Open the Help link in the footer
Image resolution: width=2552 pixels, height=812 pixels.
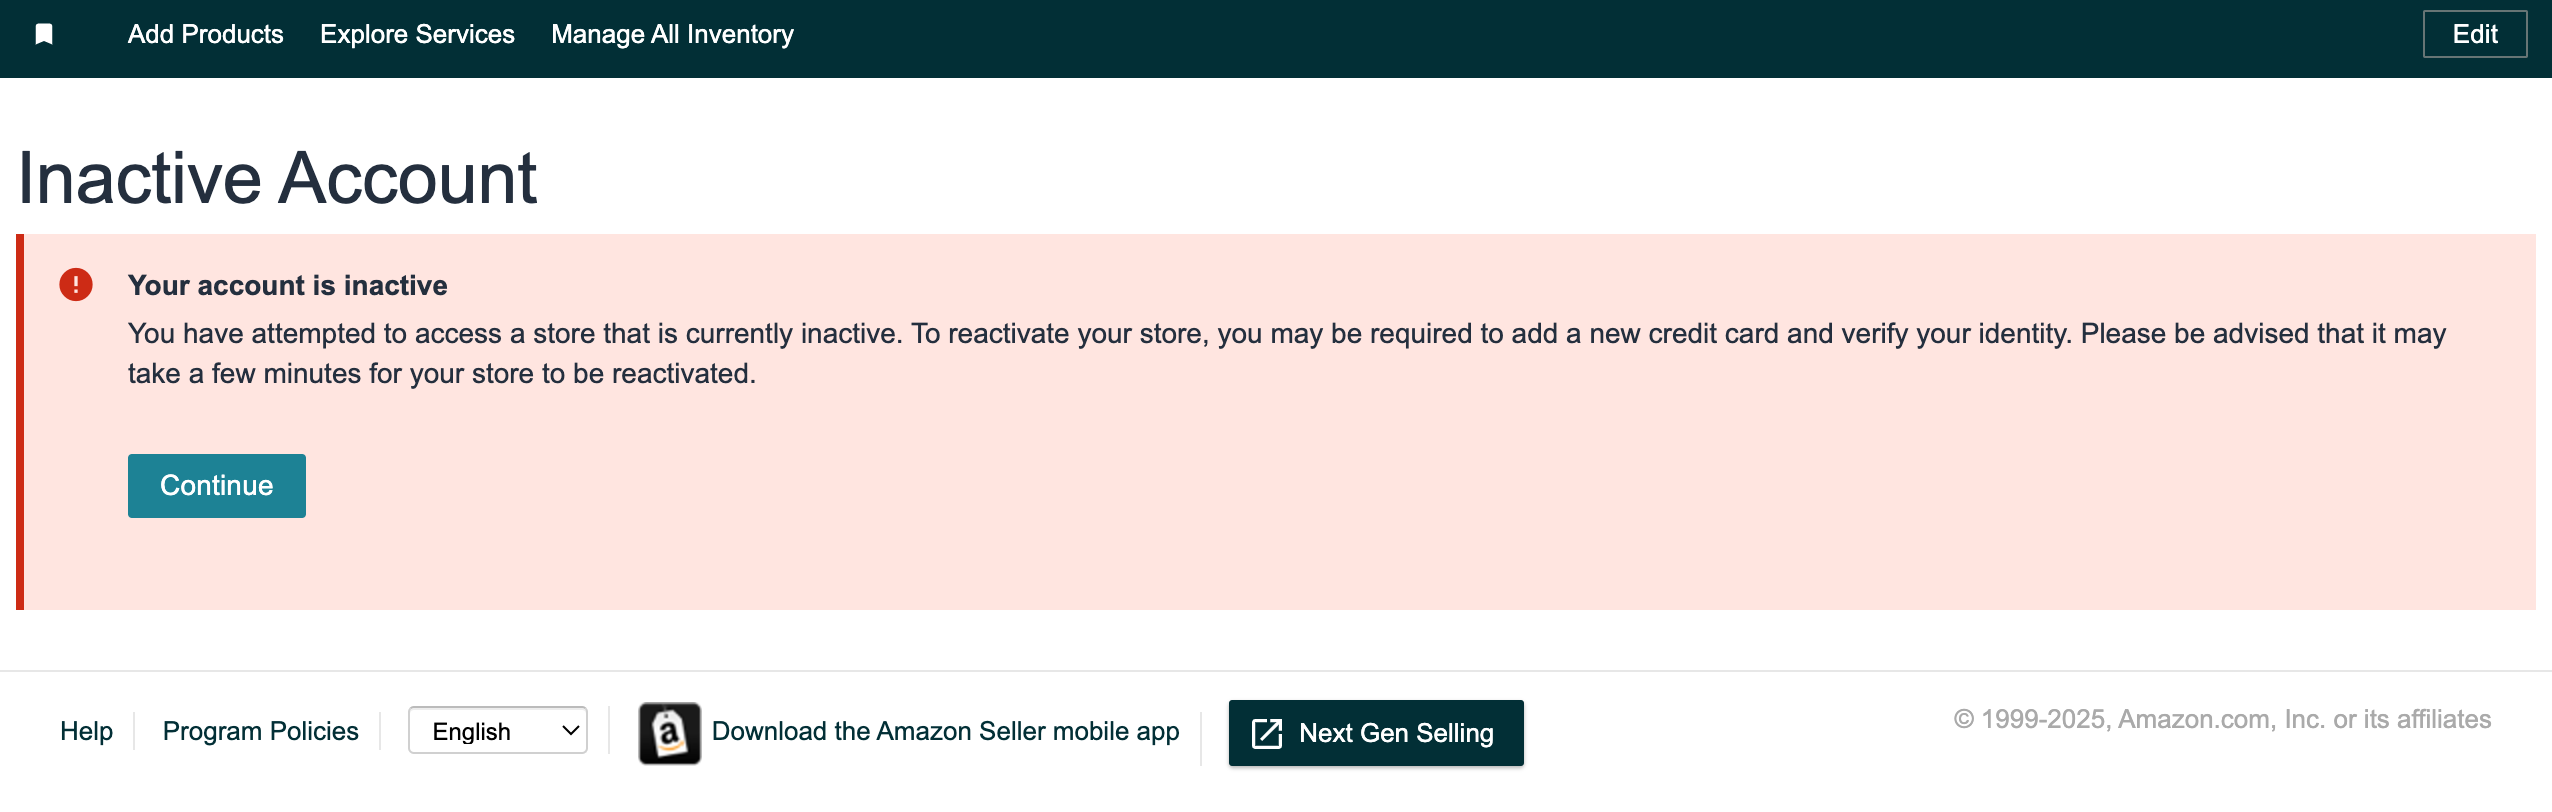point(86,731)
